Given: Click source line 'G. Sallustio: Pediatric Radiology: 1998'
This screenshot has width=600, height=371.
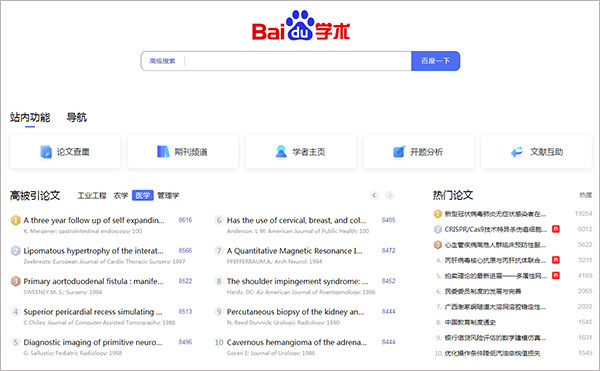Looking at the screenshot, I should click(73, 353).
